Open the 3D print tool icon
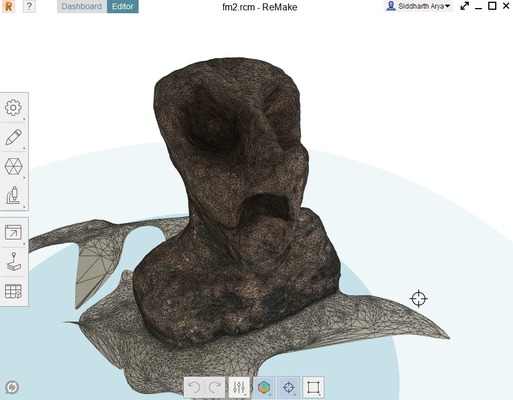The image size is (513, 400). tap(13, 262)
